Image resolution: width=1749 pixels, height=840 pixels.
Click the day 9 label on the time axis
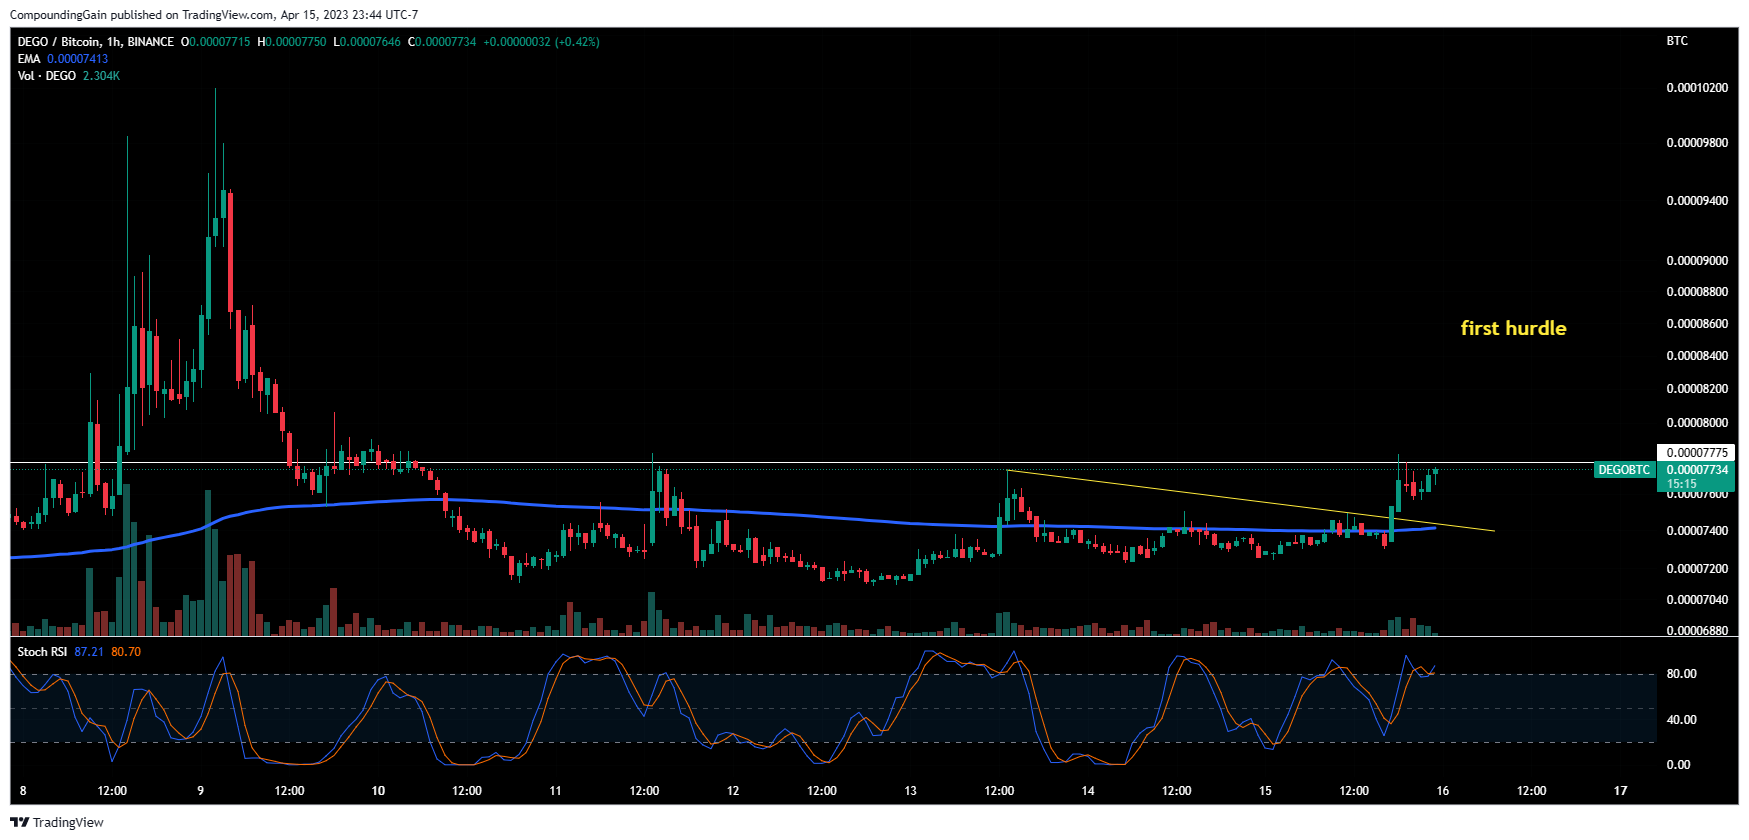click(x=200, y=791)
